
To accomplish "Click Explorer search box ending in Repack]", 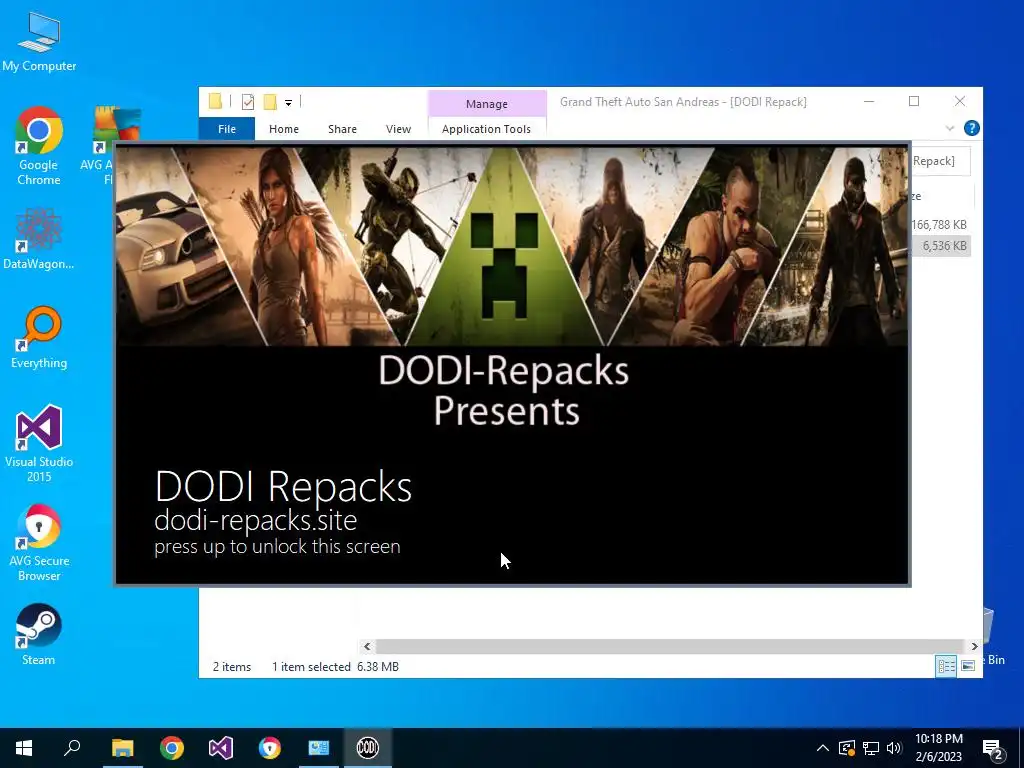I will [940, 161].
